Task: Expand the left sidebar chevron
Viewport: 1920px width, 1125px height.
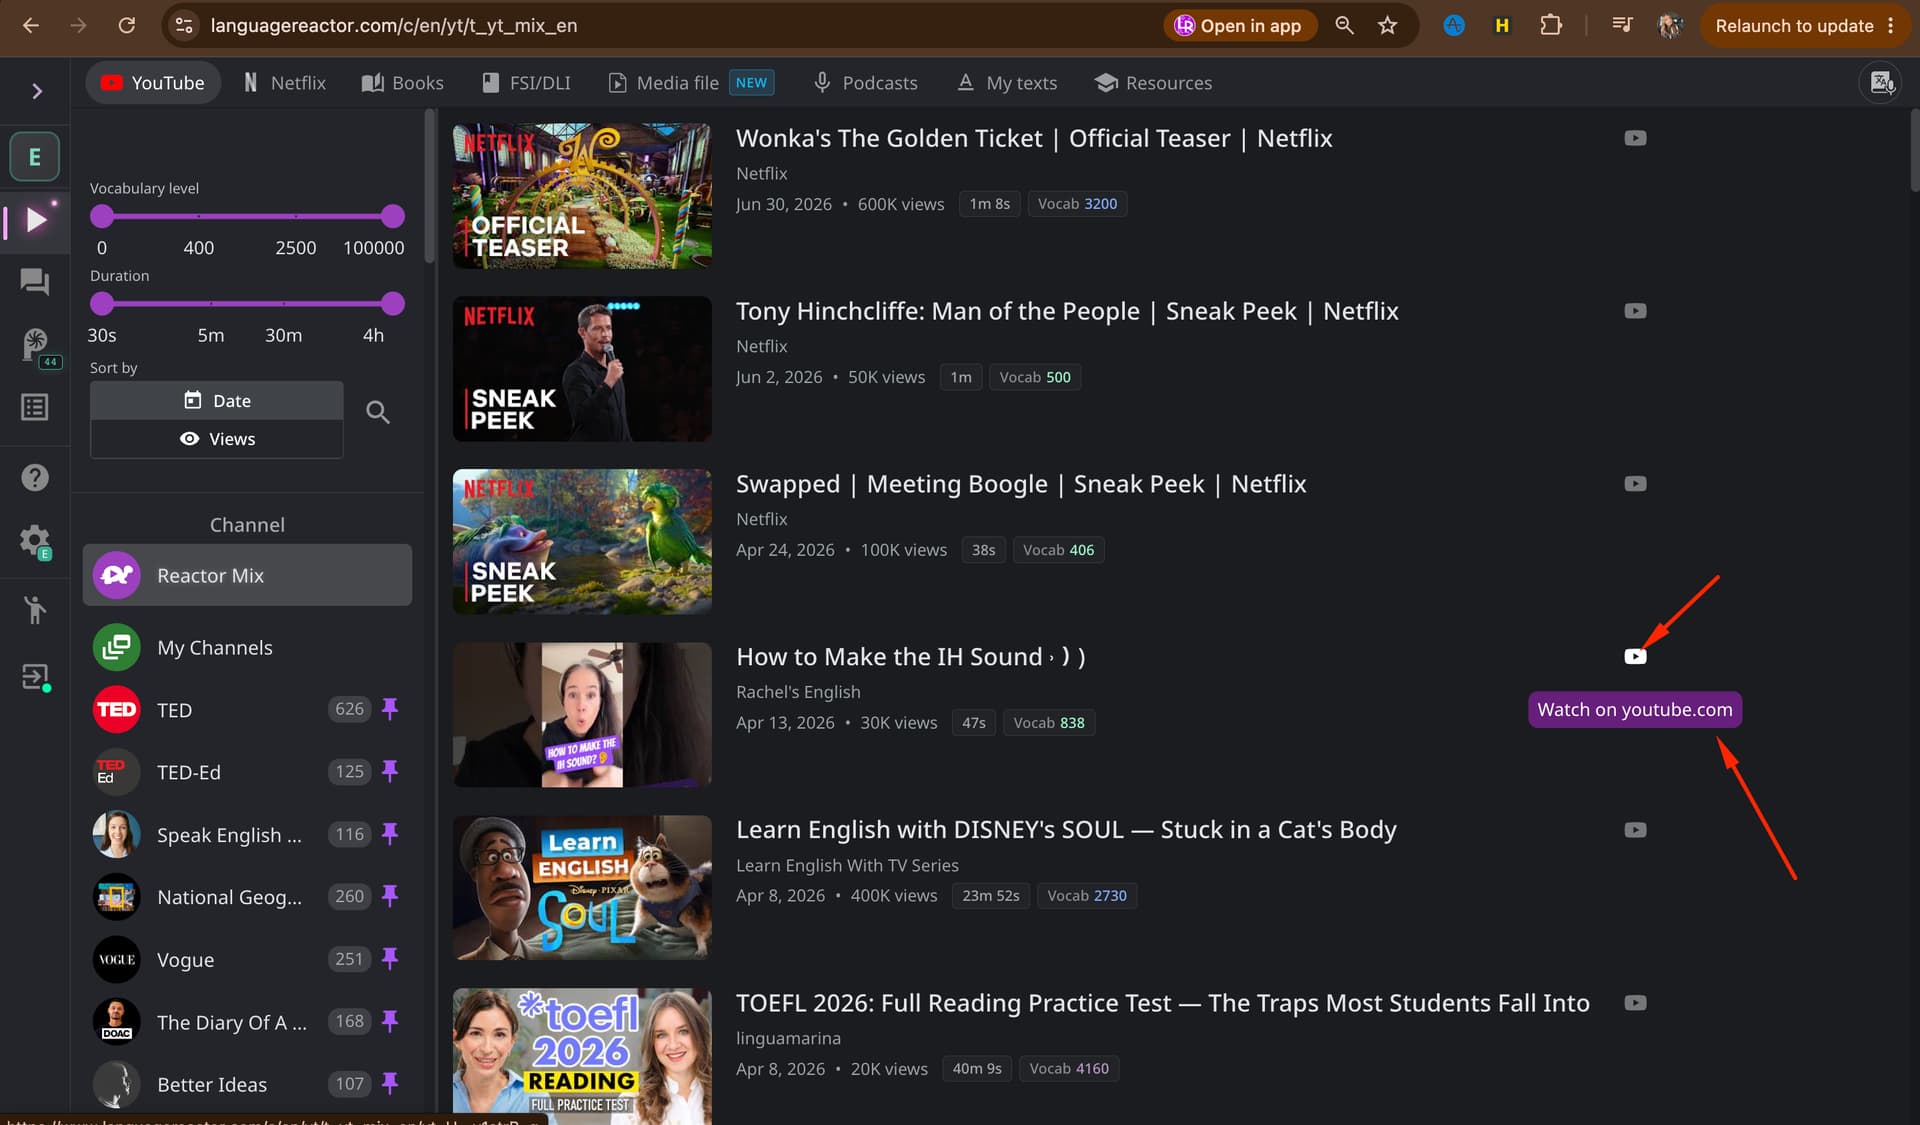Action: click(x=36, y=91)
